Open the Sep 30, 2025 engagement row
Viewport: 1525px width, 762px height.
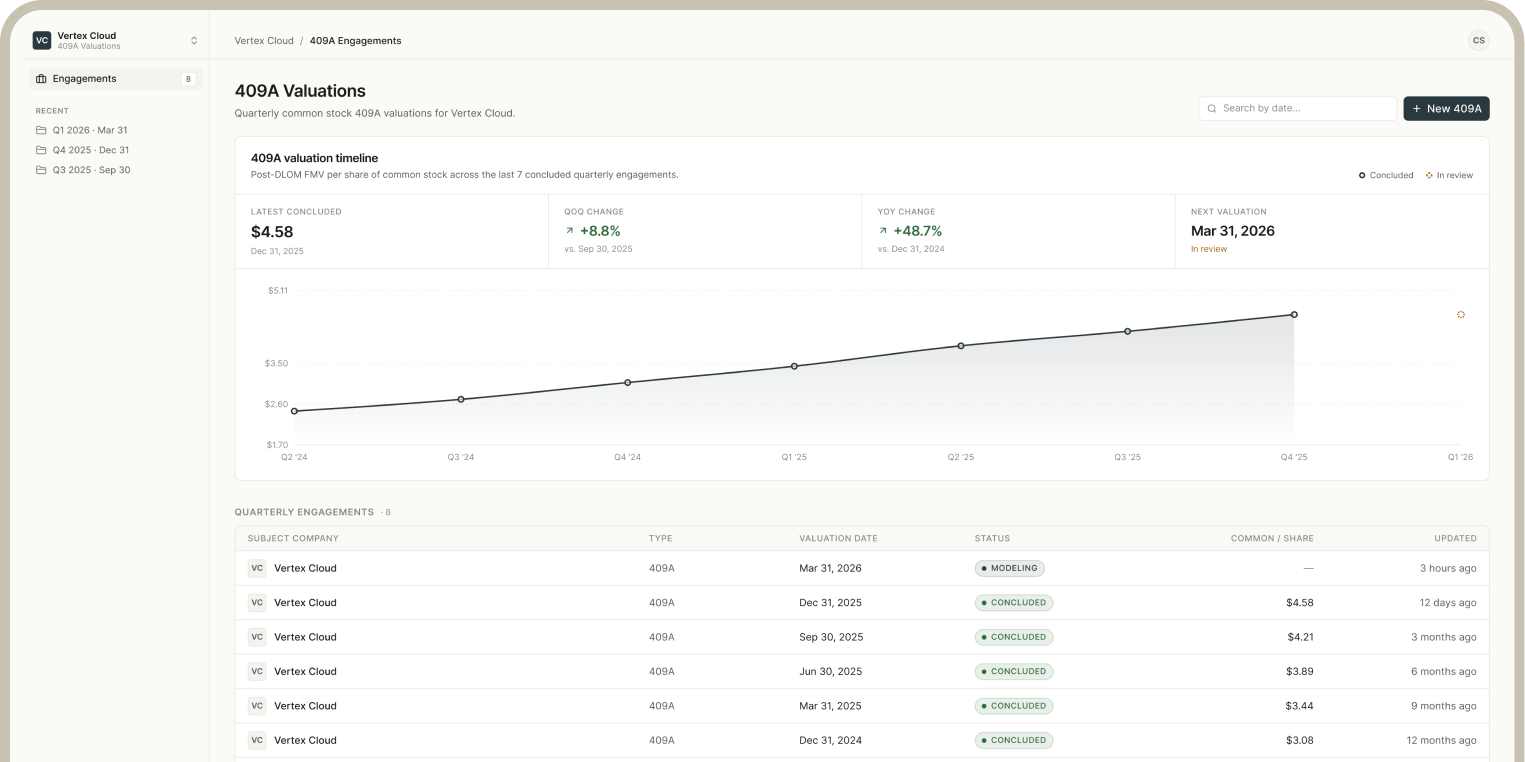[862, 637]
